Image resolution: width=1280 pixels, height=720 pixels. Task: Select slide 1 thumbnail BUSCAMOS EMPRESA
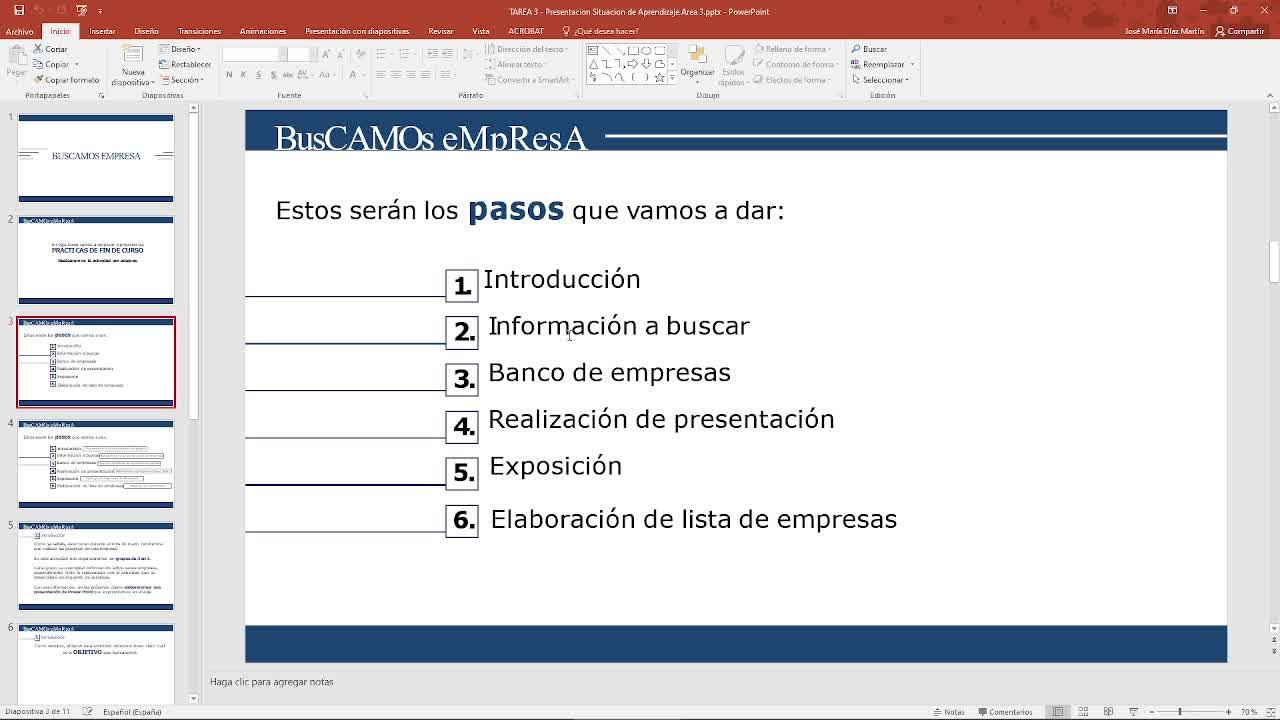96,158
